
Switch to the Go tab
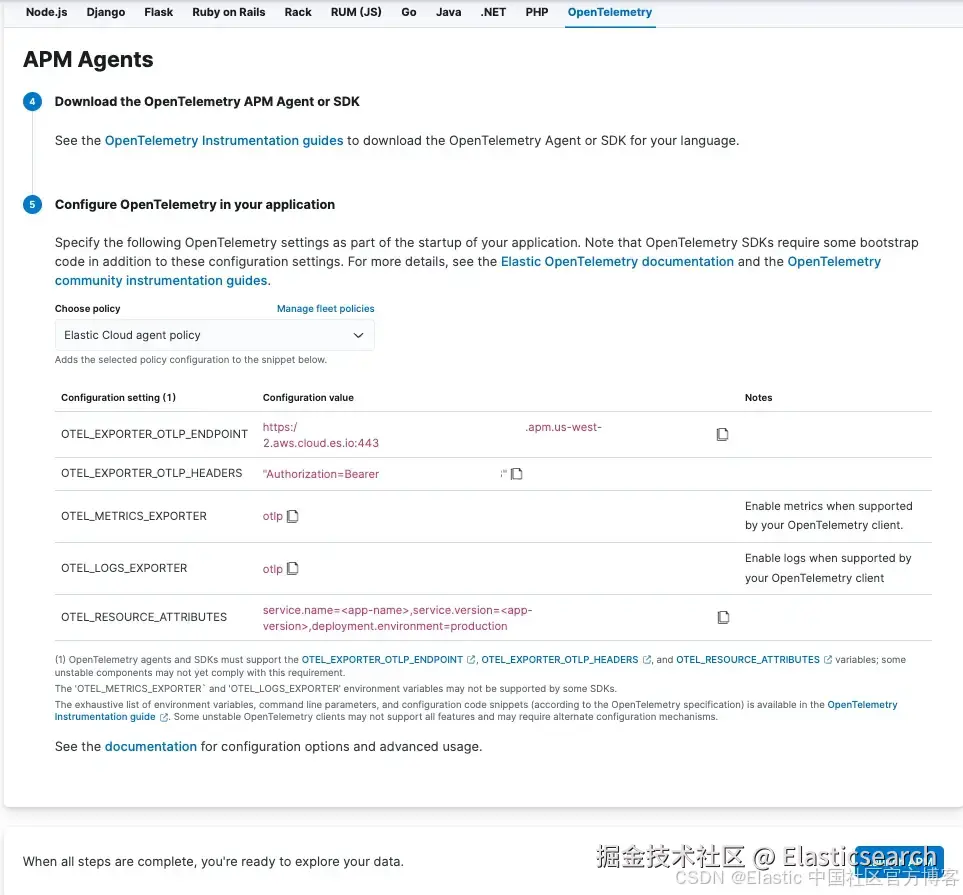(409, 12)
